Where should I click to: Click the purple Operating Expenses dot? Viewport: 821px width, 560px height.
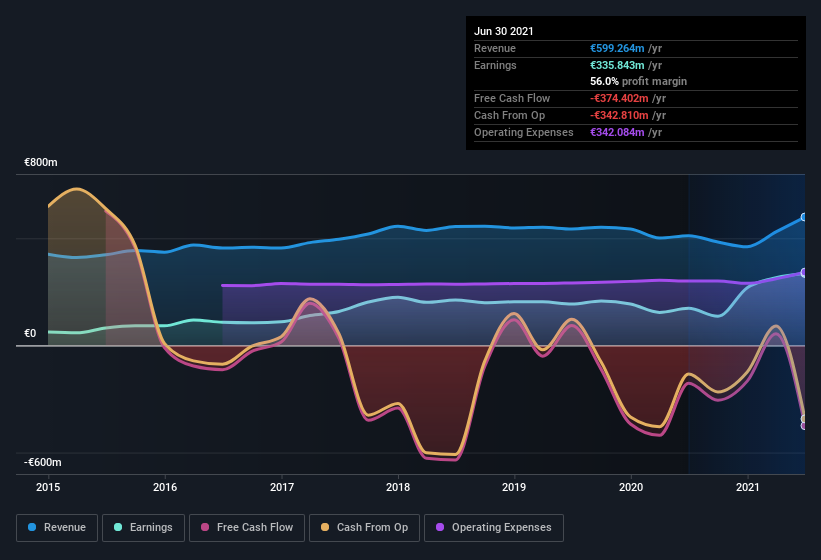point(440,527)
